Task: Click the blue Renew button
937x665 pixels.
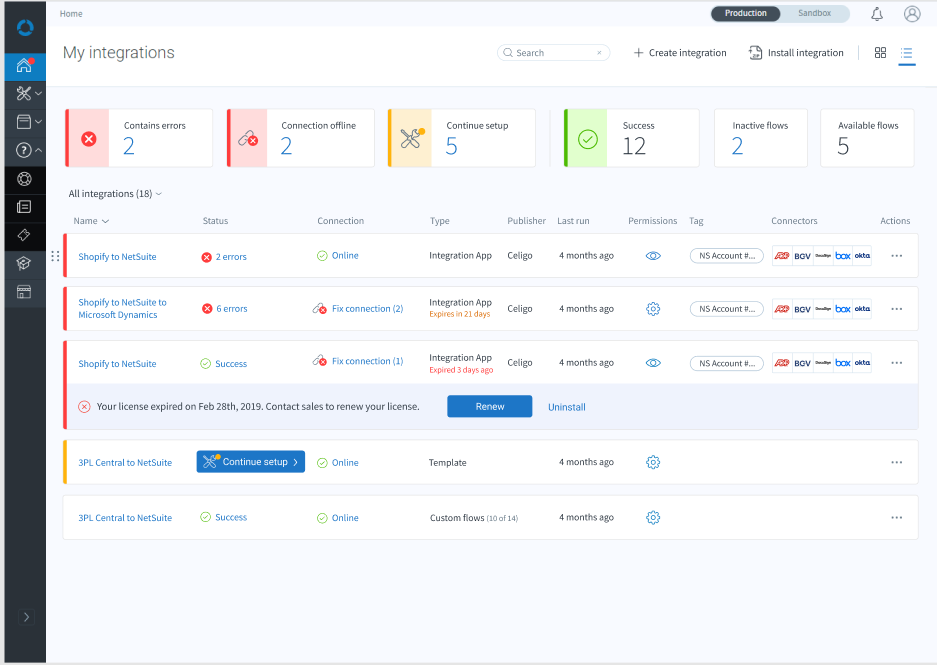Action: (x=489, y=407)
